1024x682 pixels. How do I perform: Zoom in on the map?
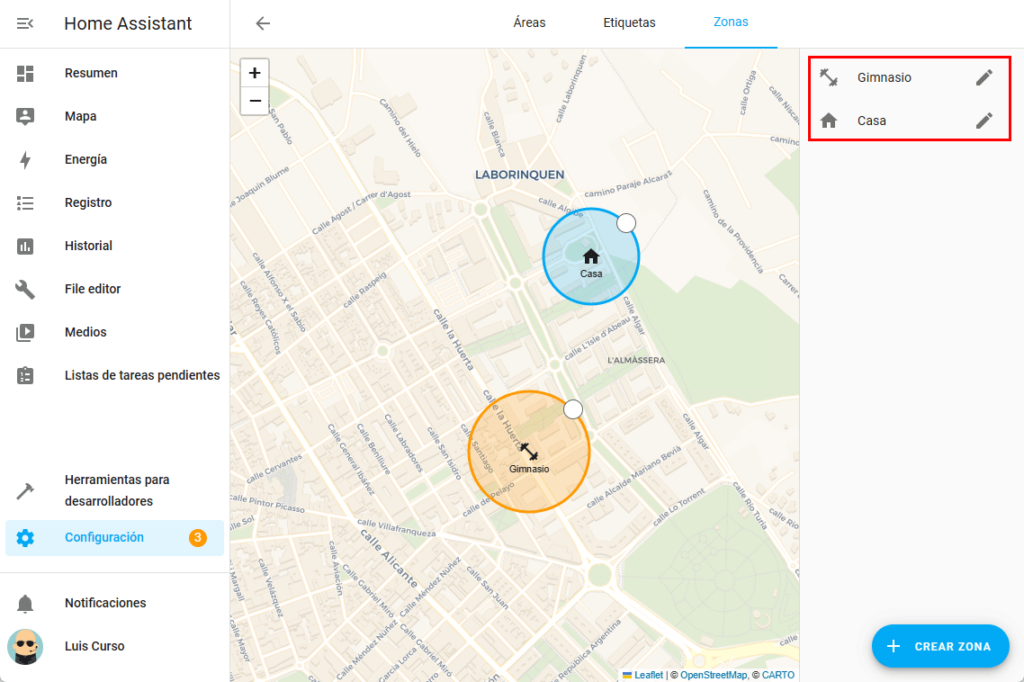pyautogui.click(x=255, y=73)
